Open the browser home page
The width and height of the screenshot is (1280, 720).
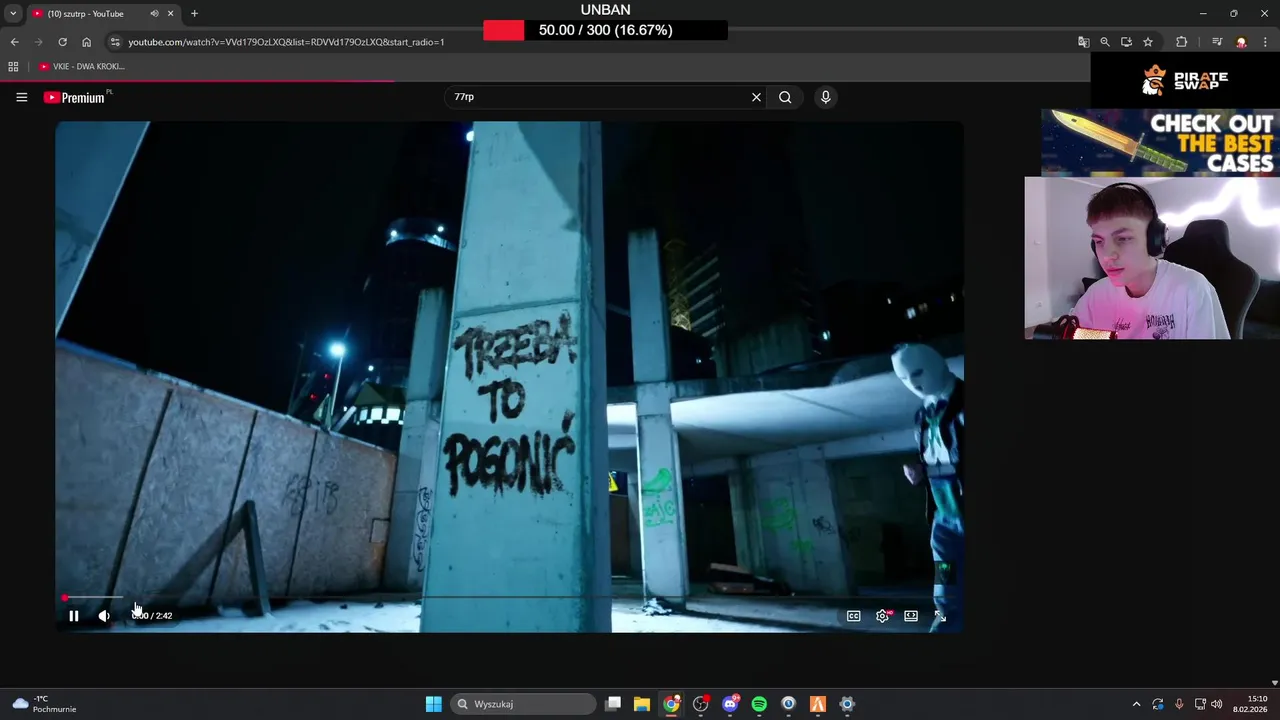click(x=86, y=42)
